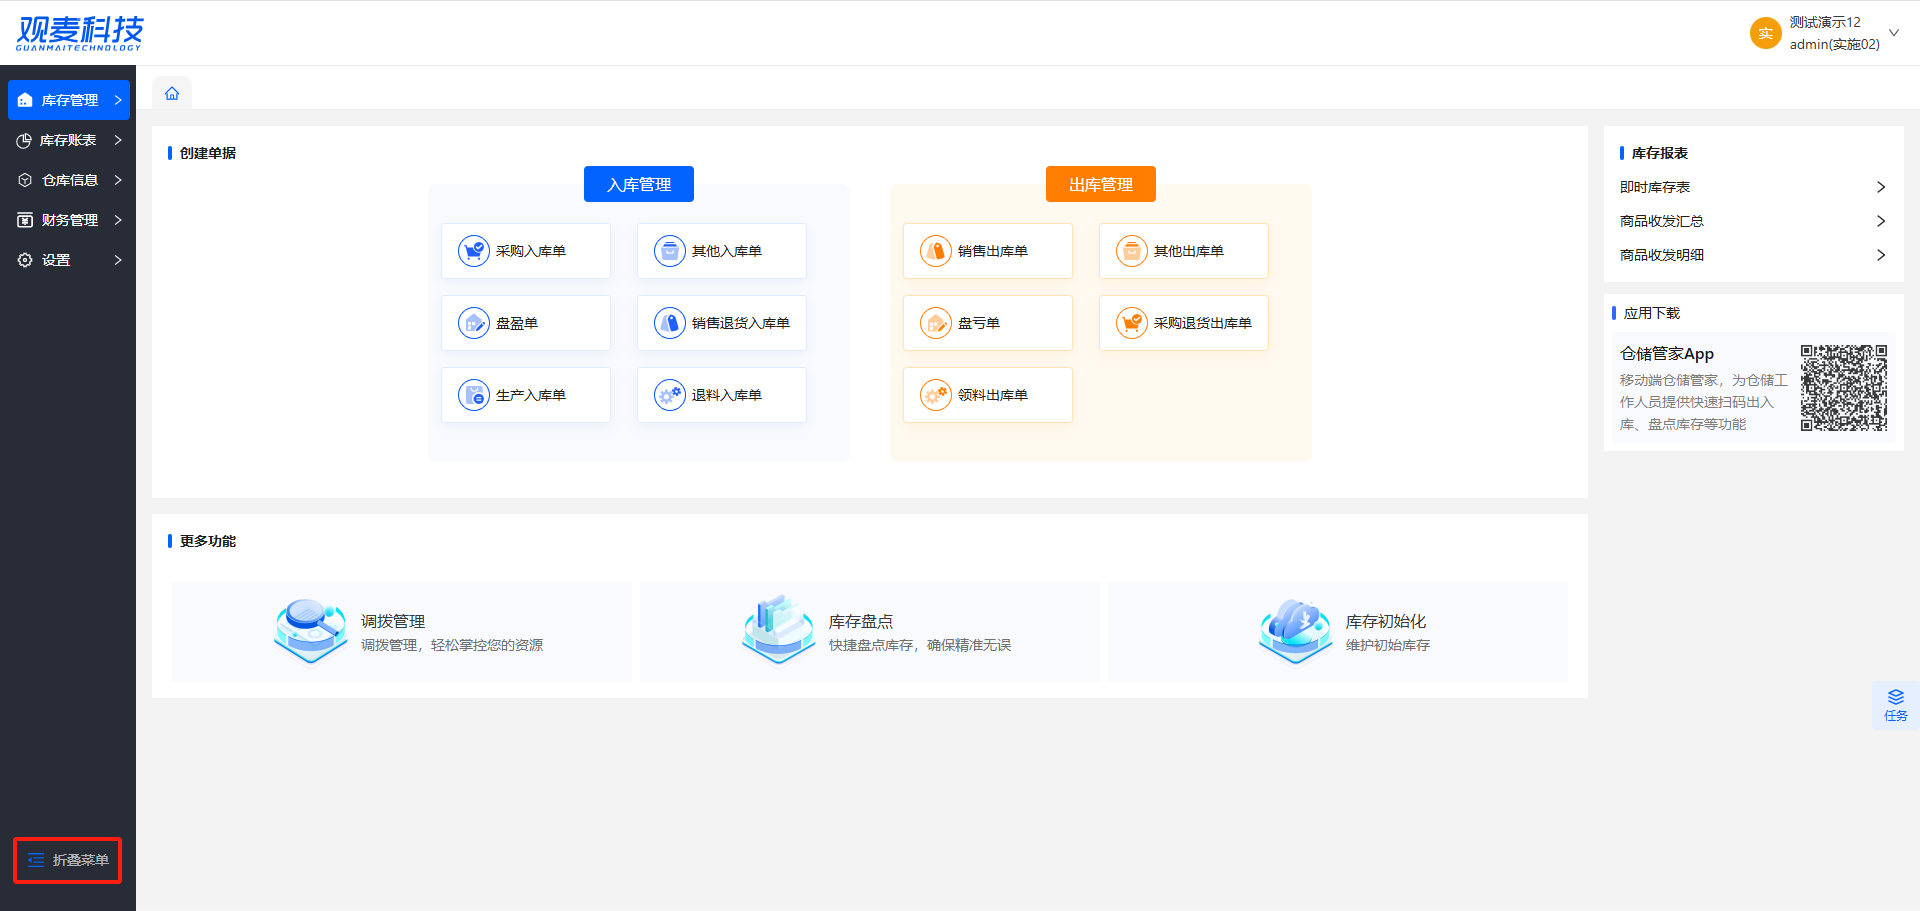
Task: Click the 观麦科技 logo
Action: tap(79, 33)
